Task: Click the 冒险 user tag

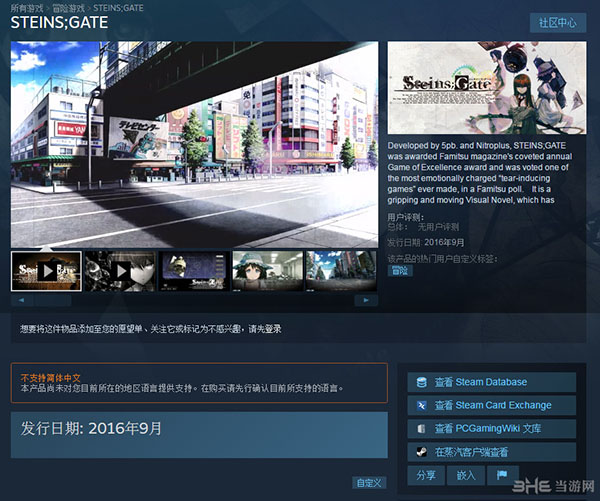Action: [399, 270]
